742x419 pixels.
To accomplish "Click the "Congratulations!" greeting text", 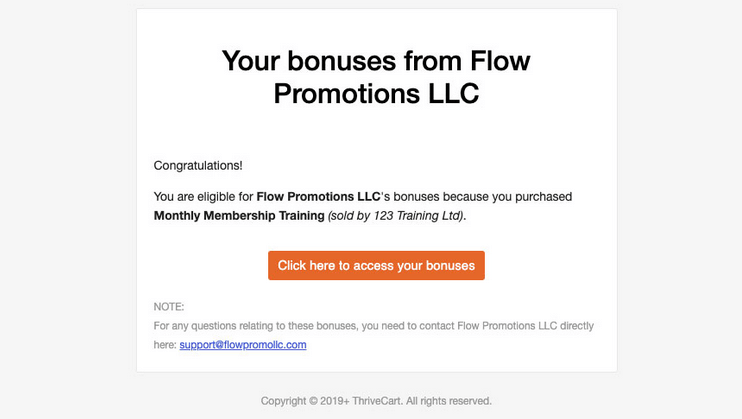I will coord(198,166).
